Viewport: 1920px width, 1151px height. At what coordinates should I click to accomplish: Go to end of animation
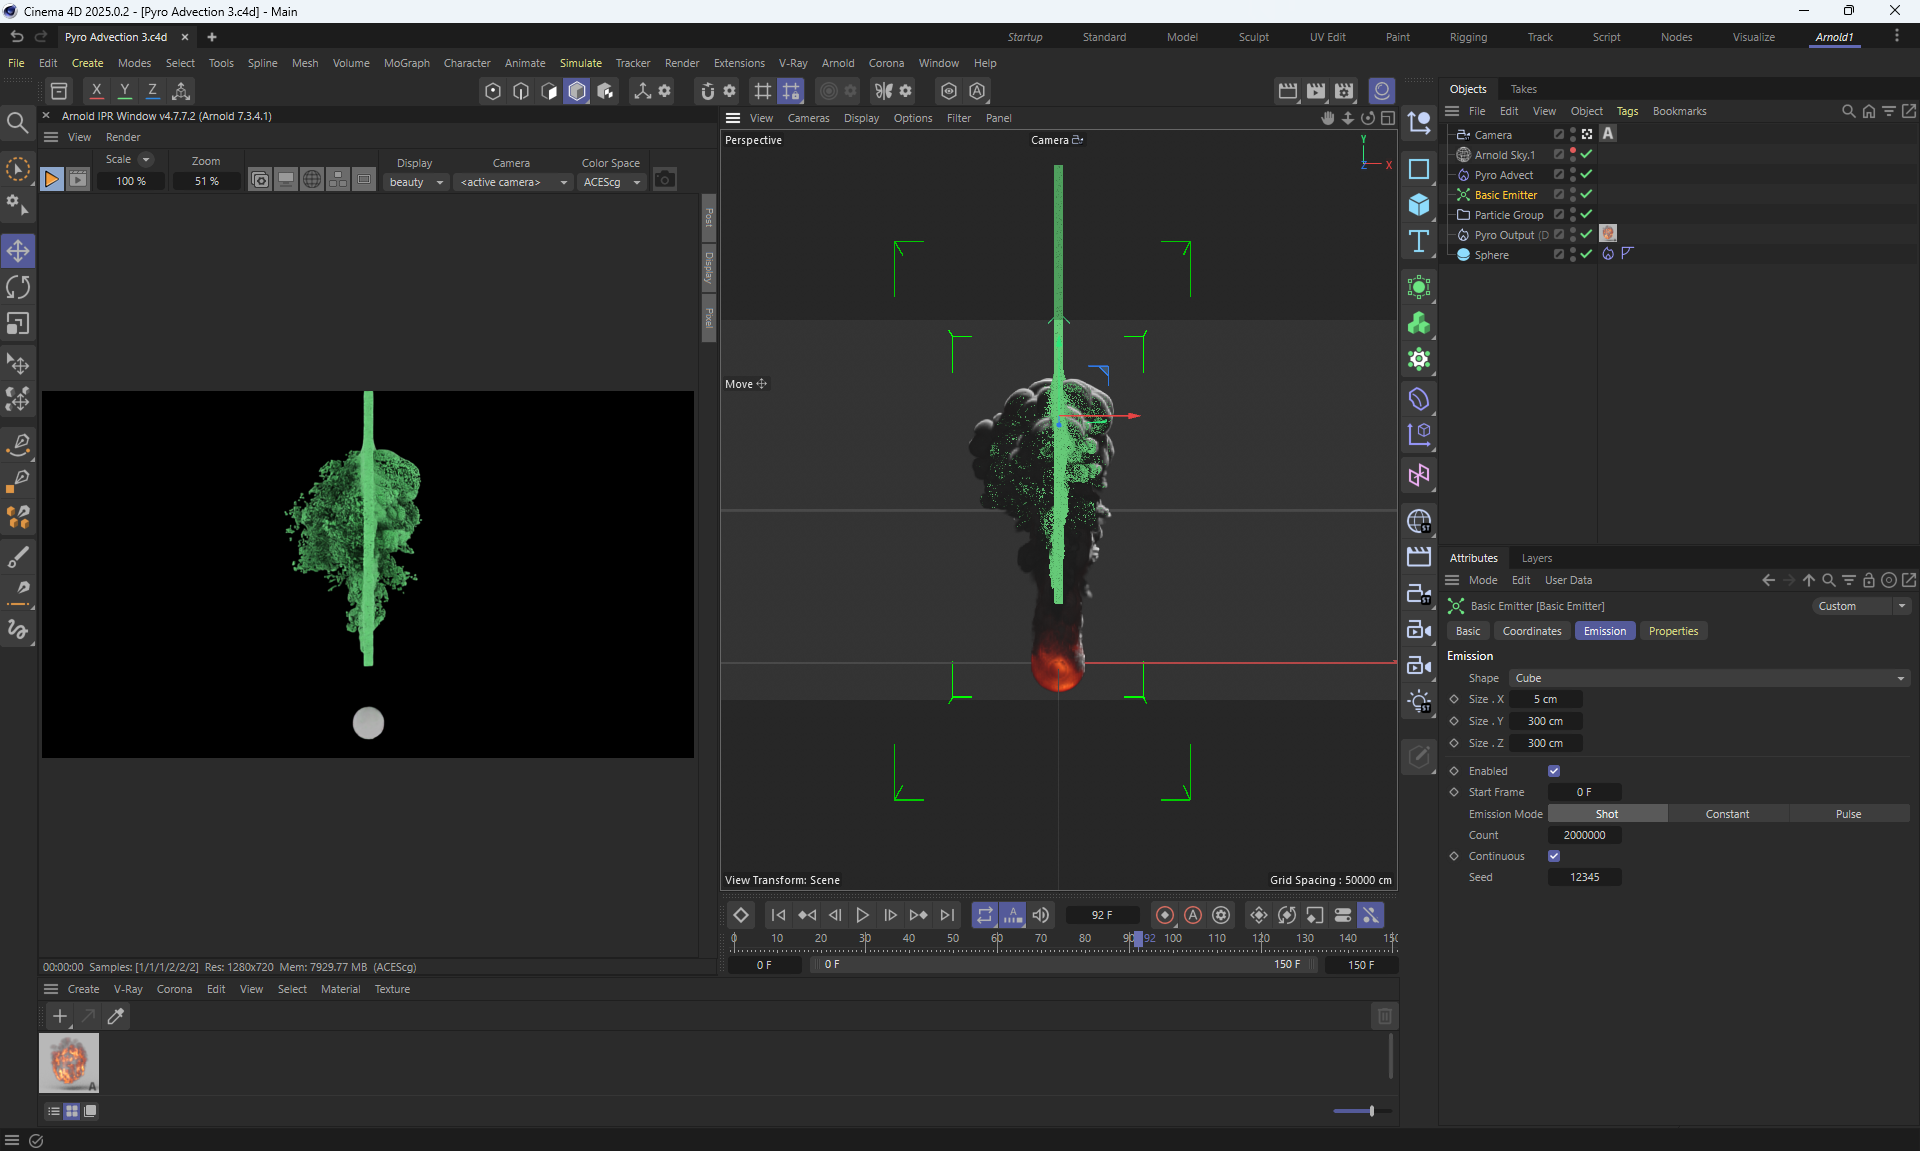(x=947, y=915)
